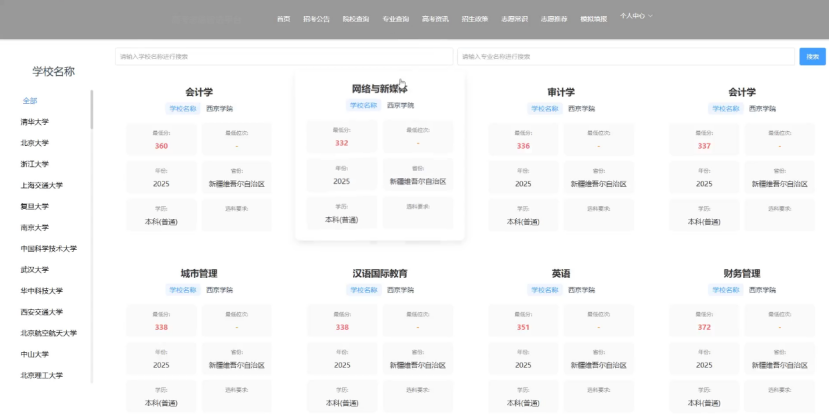This screenshot has height=415, width=829.
Task: Open the 个人中心 dropdown arrow
Action: [x=650, y=16]
